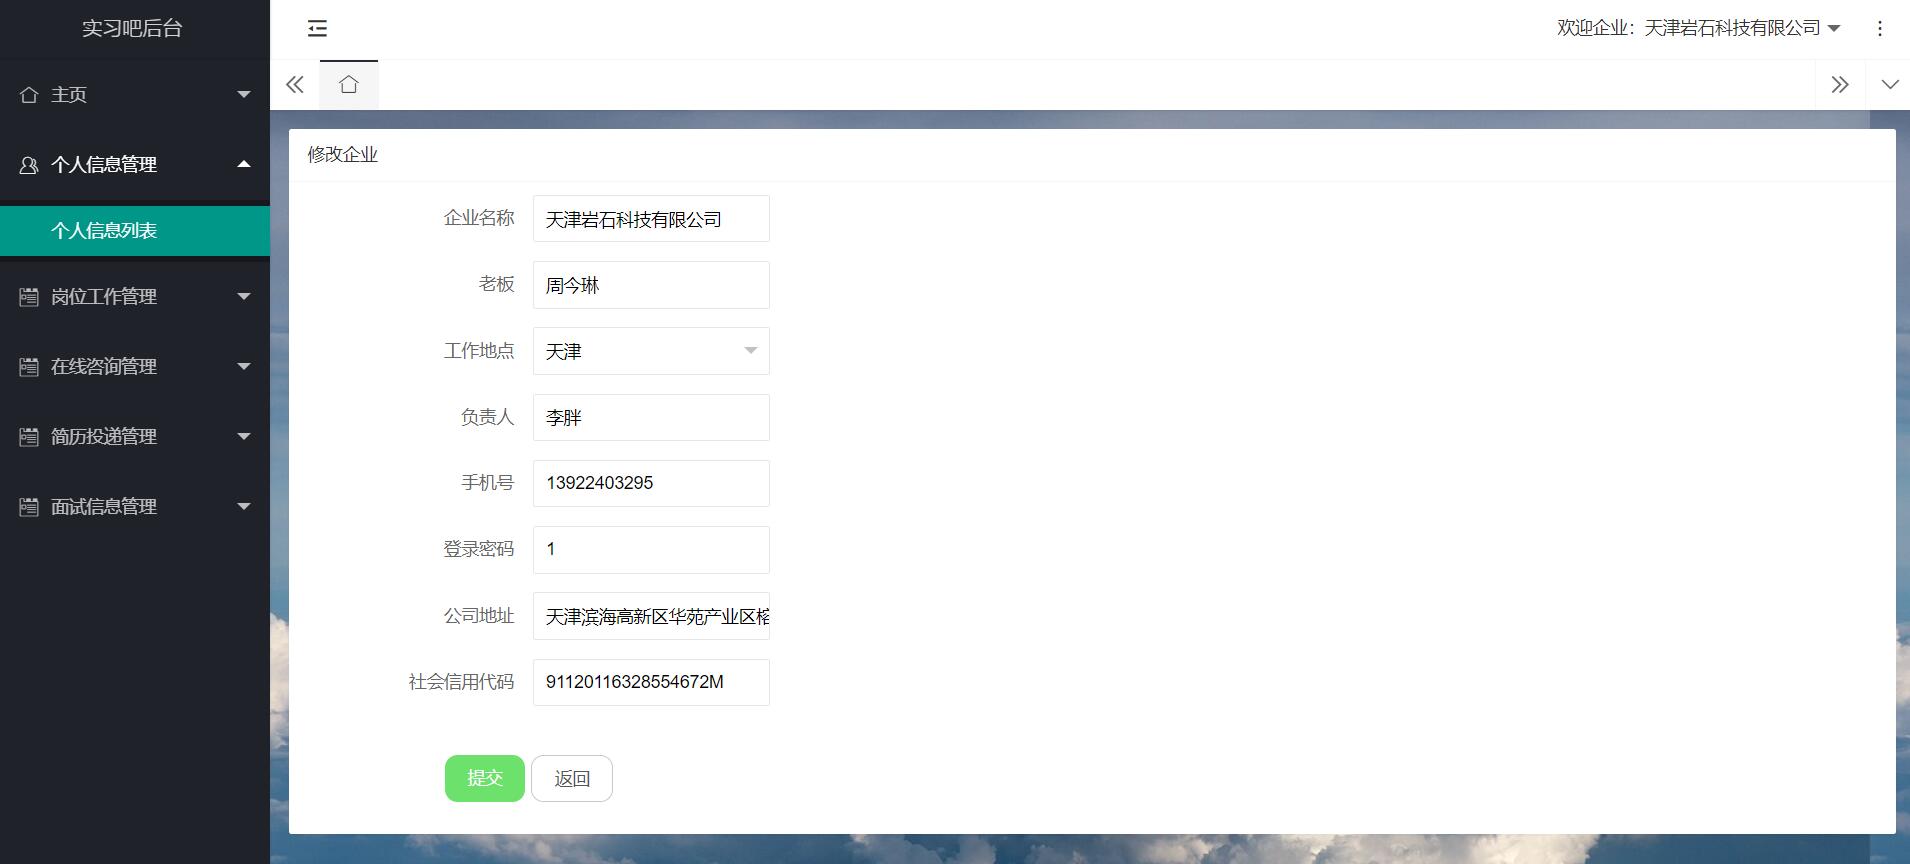Focus the 企业名称 input field
This screenshot has width=1910, height=864.
click(651, 219)
